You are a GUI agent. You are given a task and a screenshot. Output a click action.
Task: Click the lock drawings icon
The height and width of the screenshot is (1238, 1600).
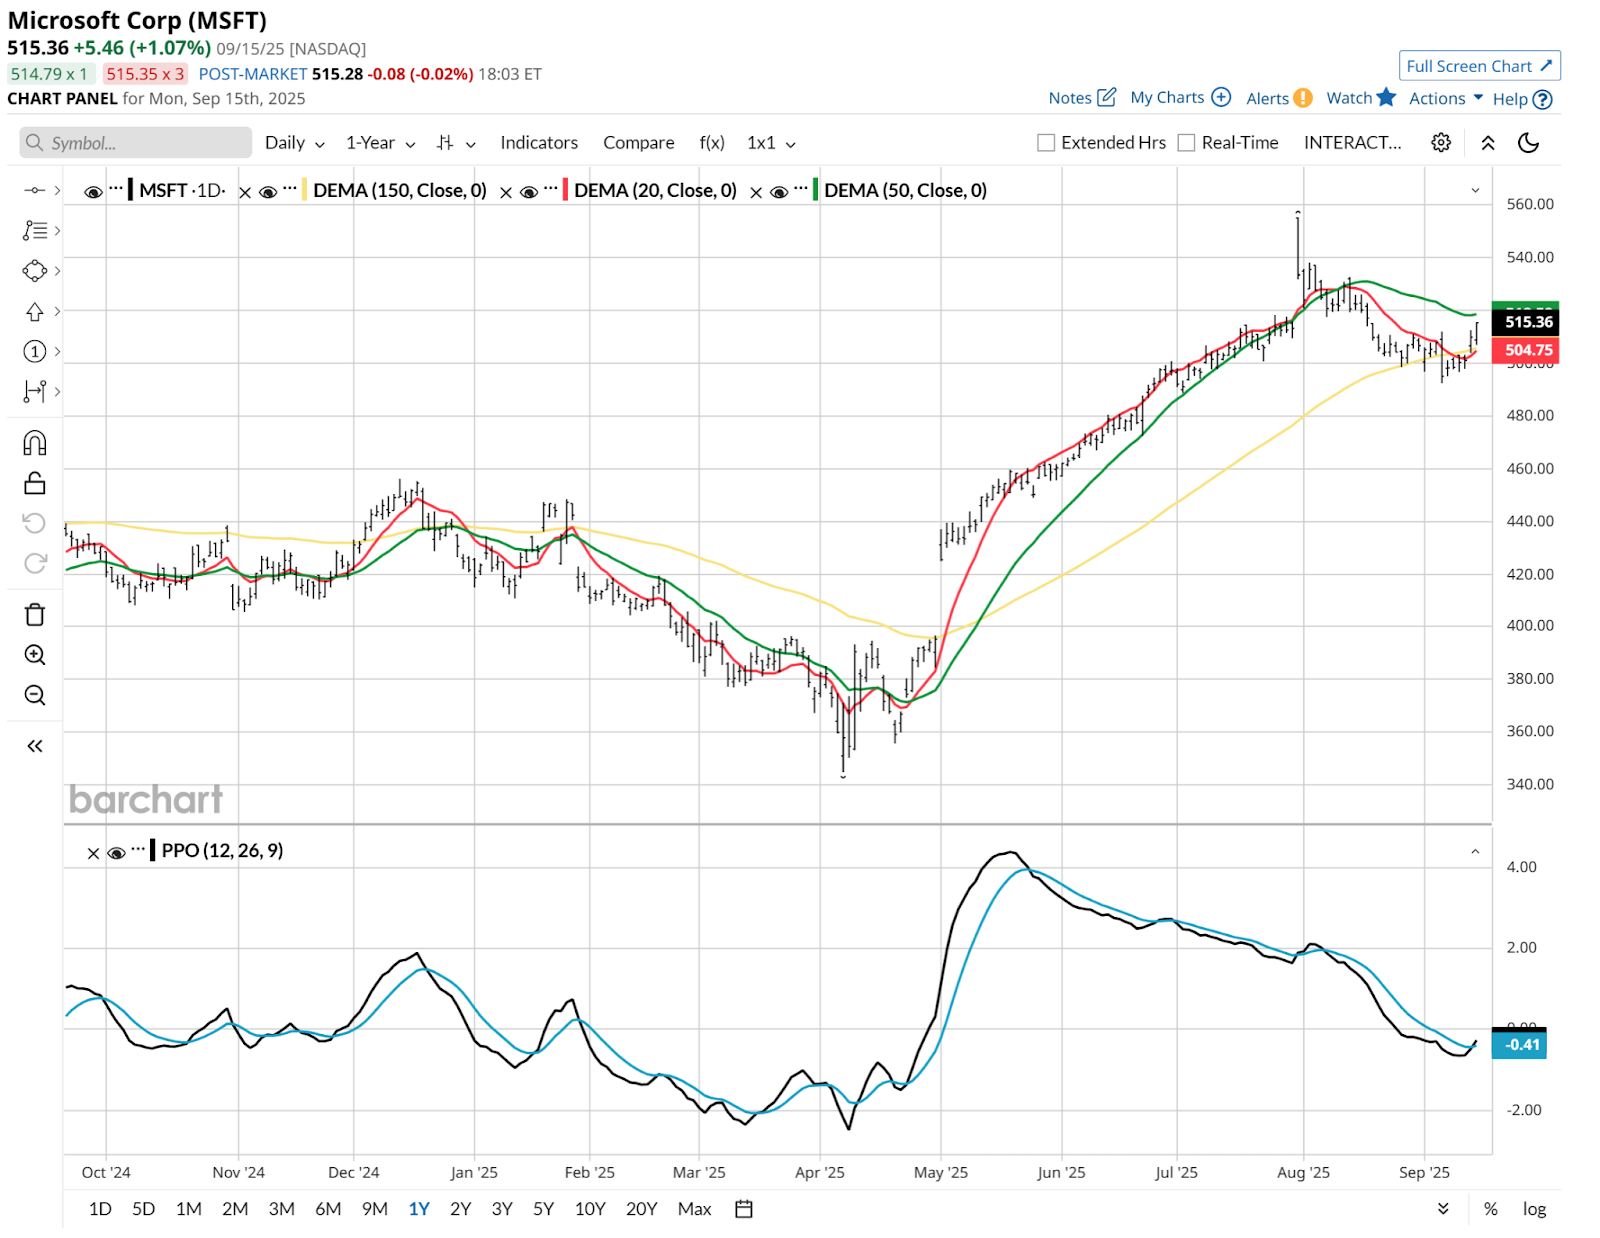click(x=35, y=483)
